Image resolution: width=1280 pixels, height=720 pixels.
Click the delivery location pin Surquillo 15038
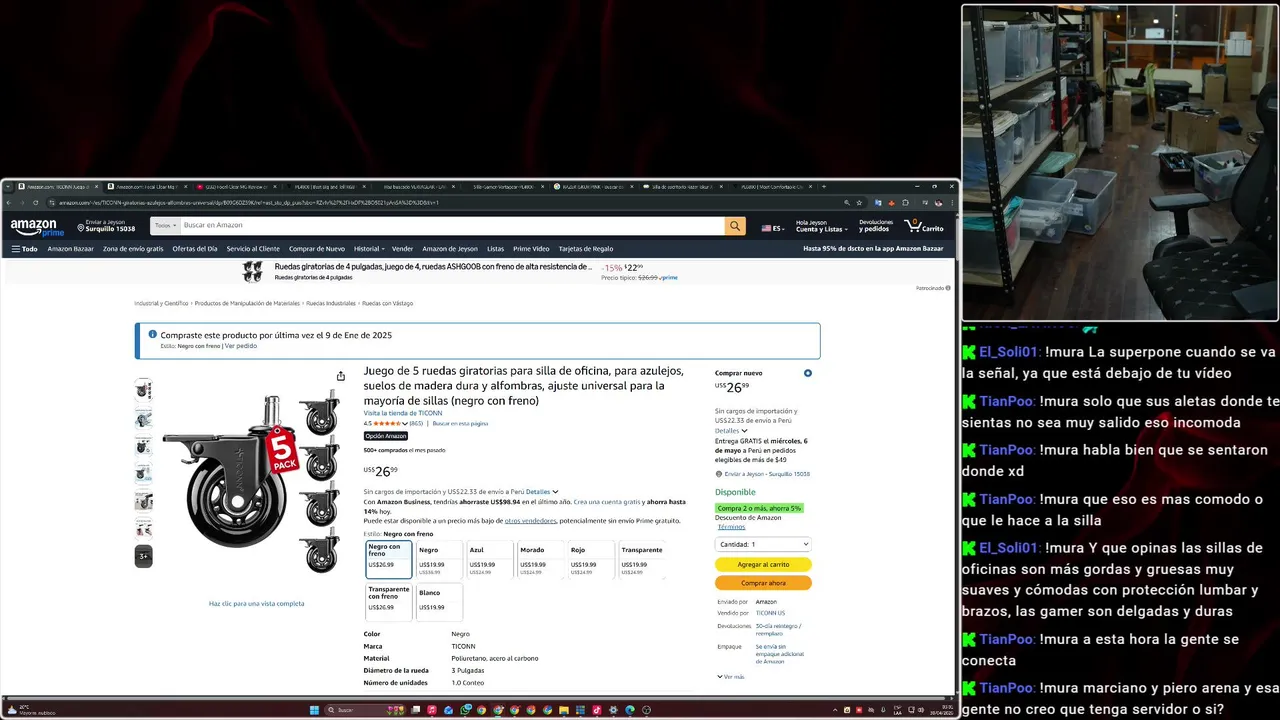[x=106, y=226]
